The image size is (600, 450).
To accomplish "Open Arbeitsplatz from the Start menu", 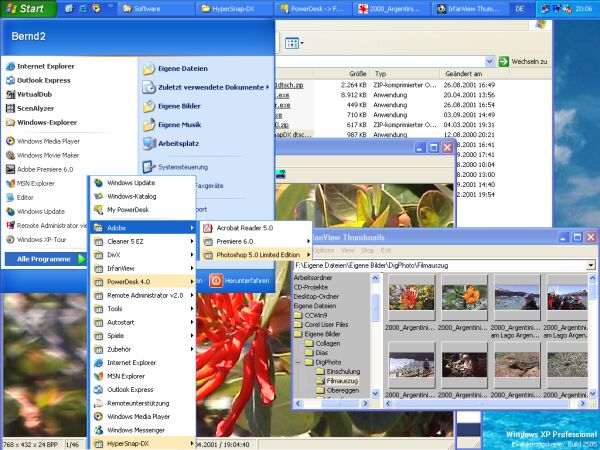I will point(171,143).
